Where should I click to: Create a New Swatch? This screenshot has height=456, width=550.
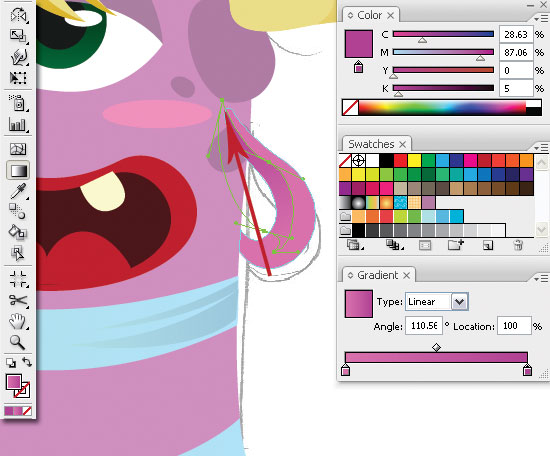tap(488, 245)
